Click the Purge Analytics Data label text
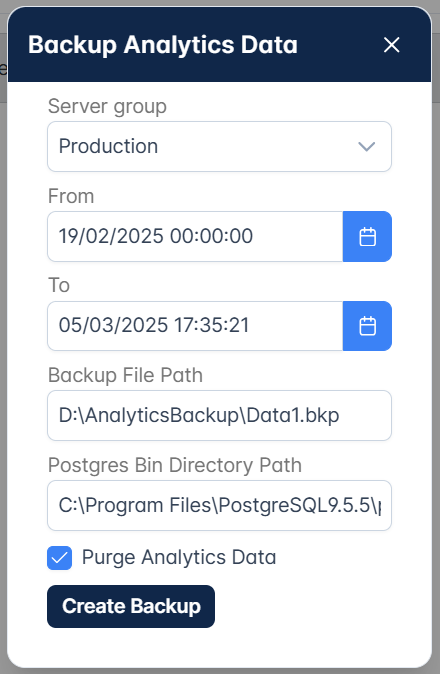440x674 pixels. click(x=179, y=558)
